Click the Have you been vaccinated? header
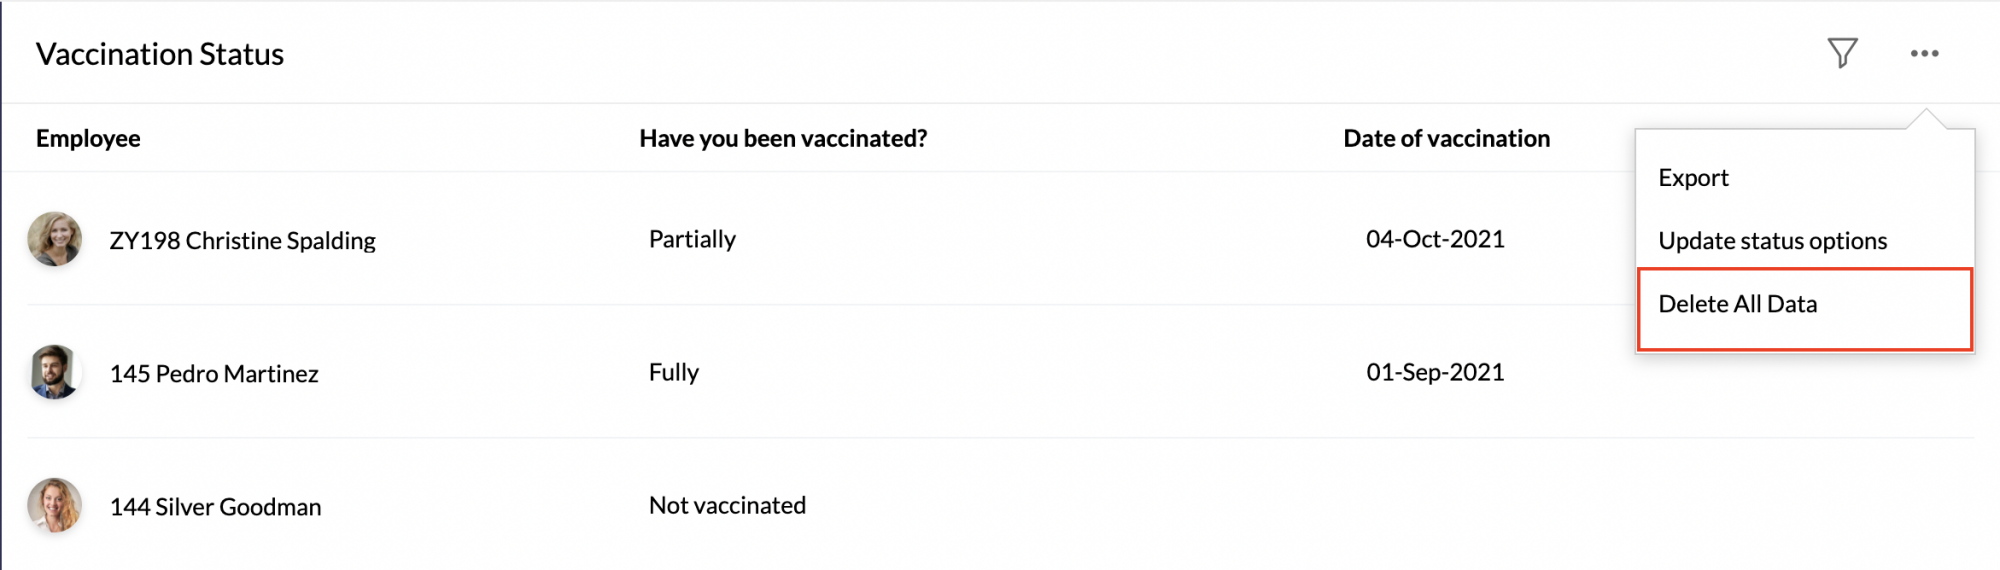Image resolution: width=2000 pixels, height=570 pixels. 783,138
